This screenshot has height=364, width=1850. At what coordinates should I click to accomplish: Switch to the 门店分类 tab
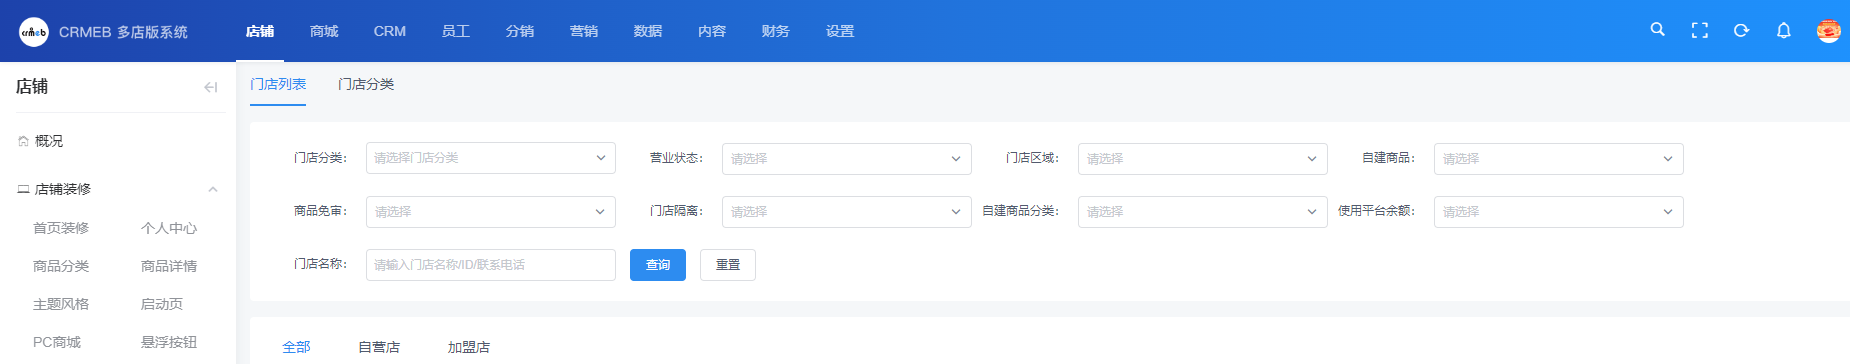(366, 84)
